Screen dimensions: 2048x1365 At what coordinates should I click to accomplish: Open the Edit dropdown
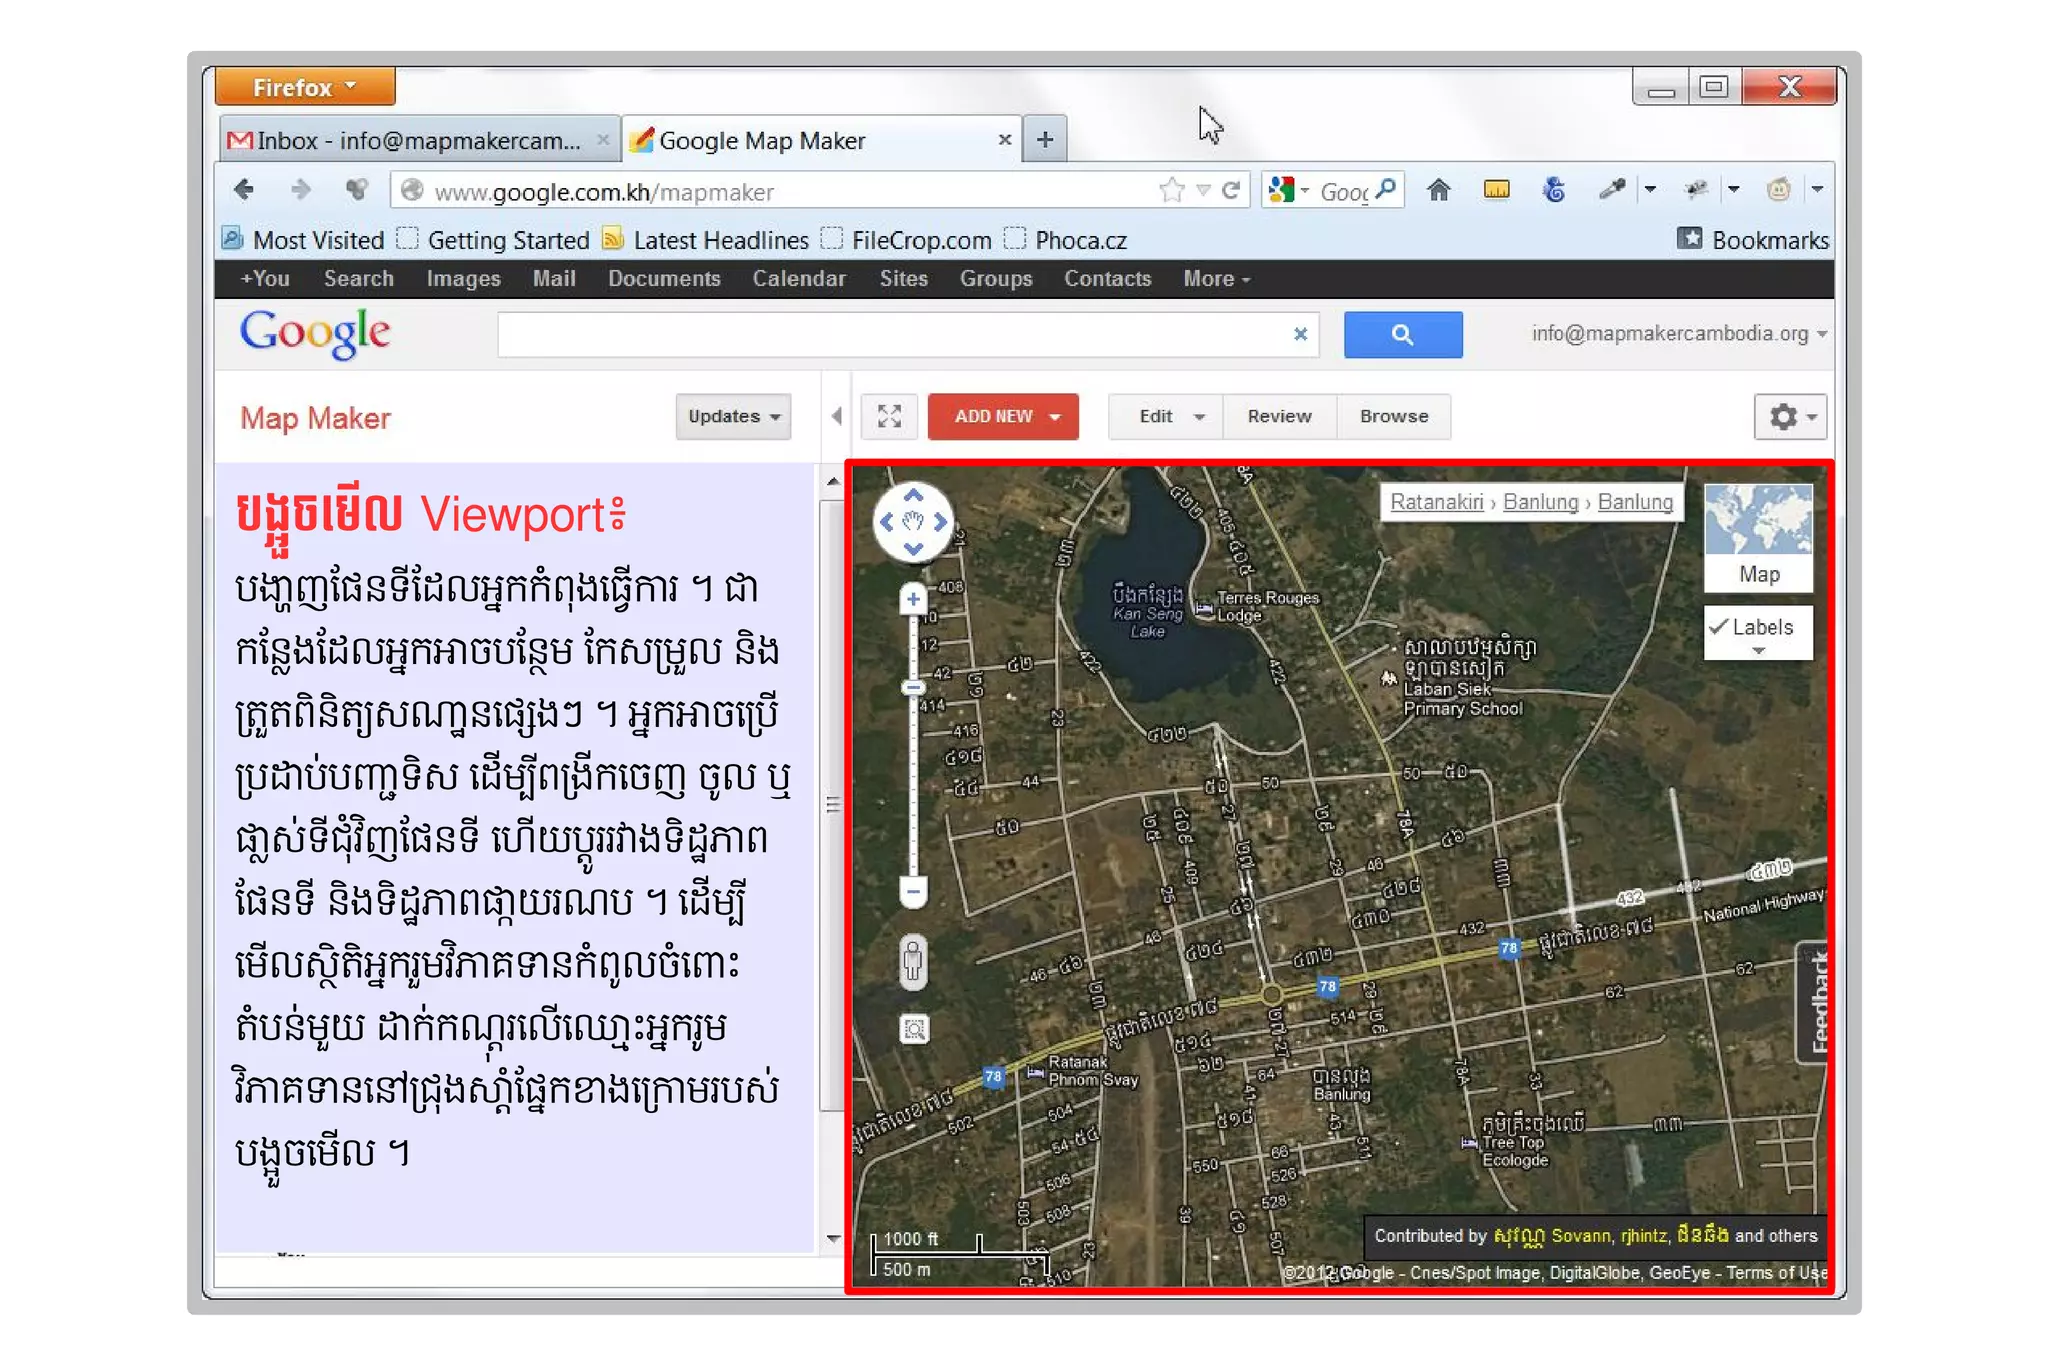[x=1165, y=416]
